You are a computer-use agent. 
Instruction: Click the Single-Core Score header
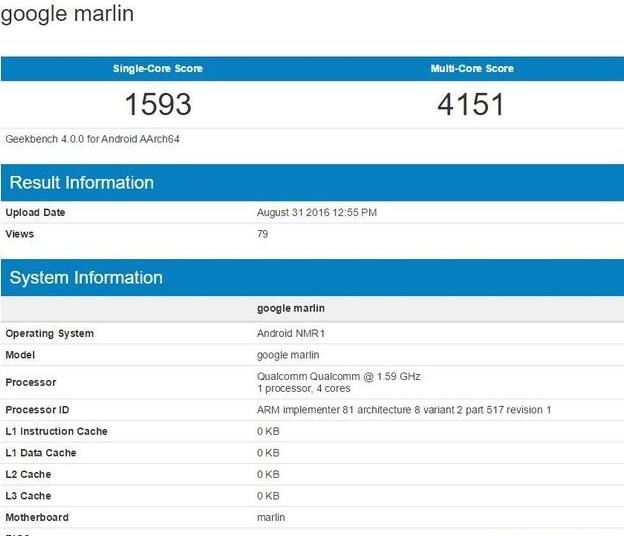(158, 68)
